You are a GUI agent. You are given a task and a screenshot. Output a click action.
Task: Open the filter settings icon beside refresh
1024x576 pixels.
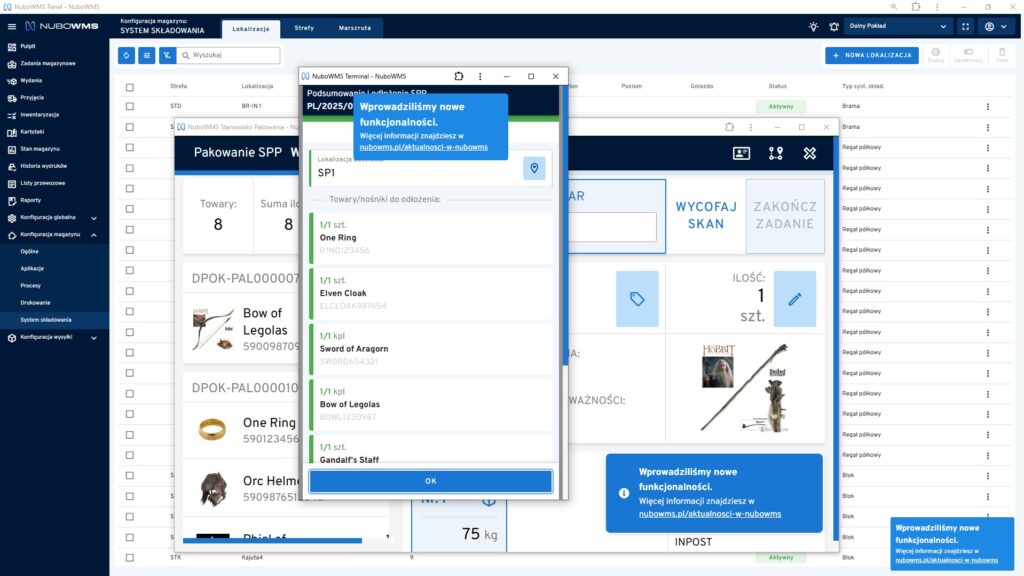(x=147, y=55)
